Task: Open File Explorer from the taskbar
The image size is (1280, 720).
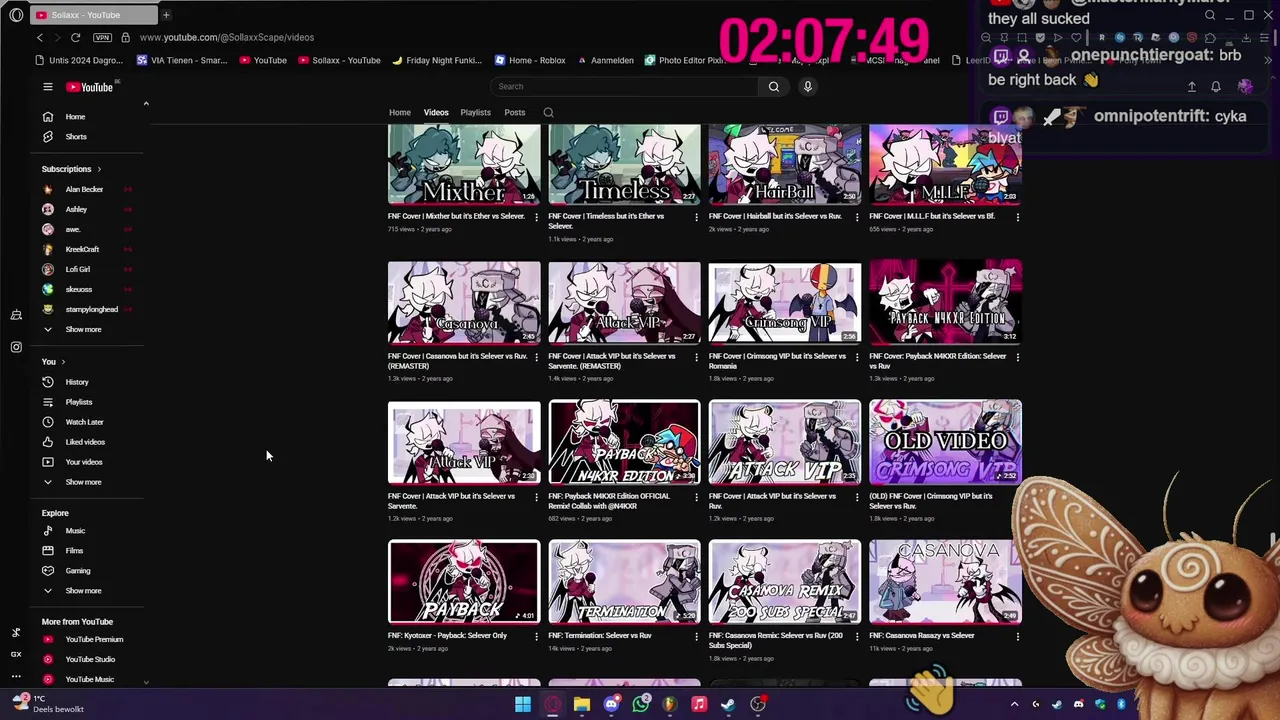Action: 582,705
